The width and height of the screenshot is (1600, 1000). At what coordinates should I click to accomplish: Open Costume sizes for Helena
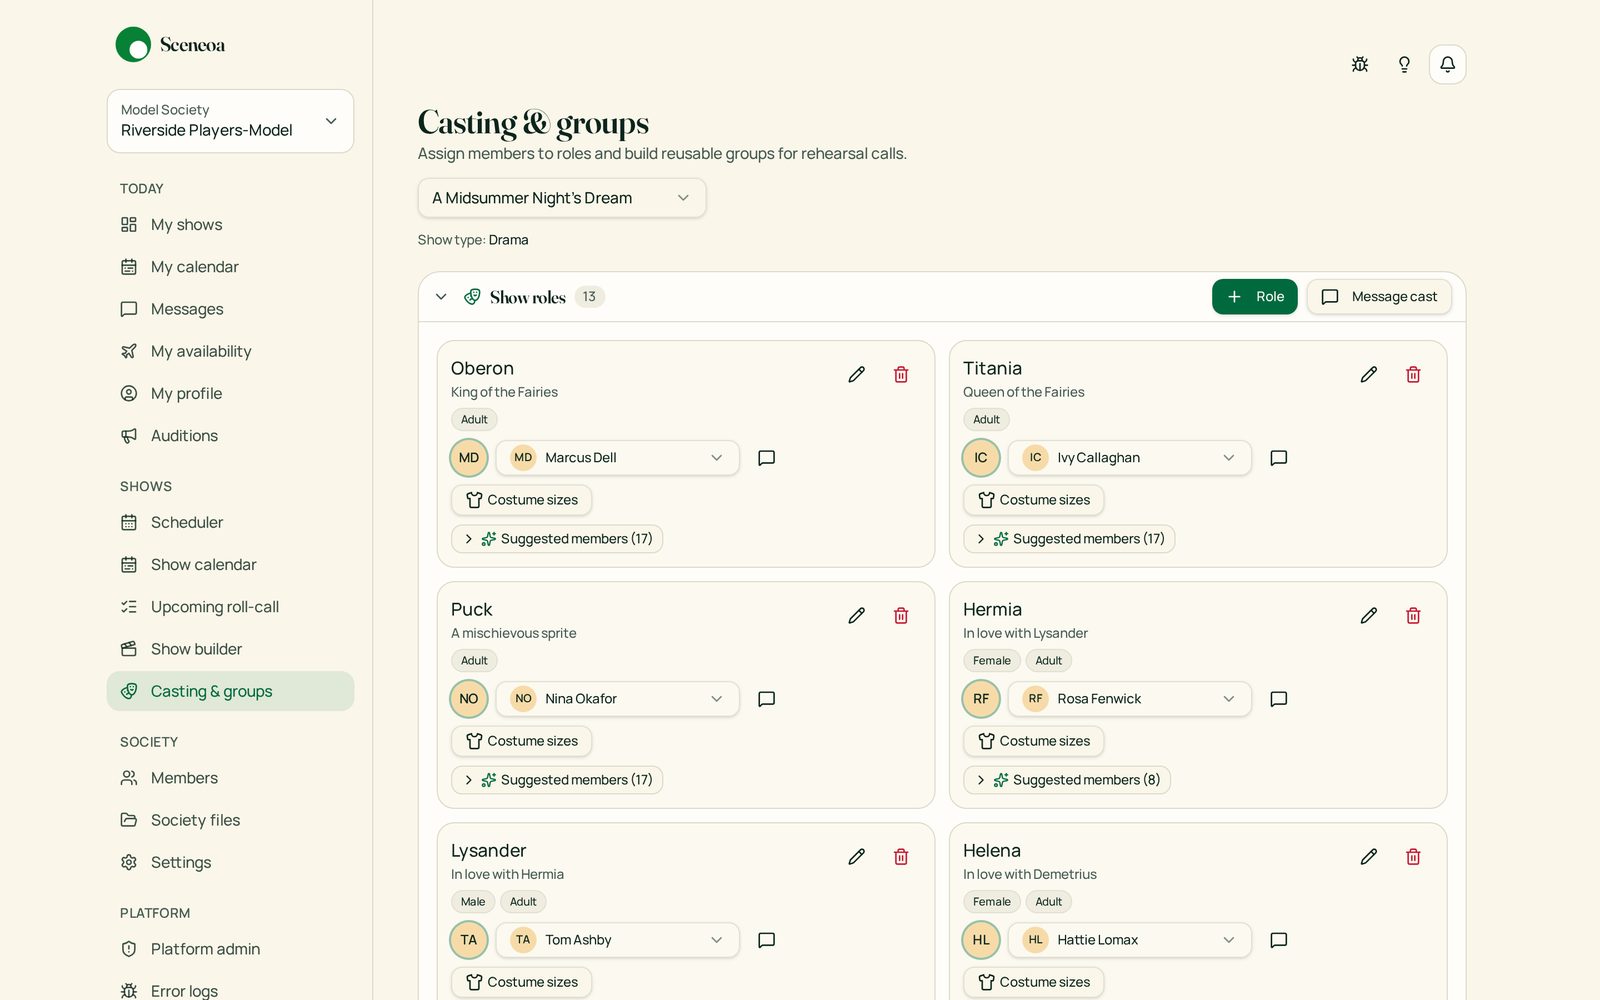click(1033, 982)
